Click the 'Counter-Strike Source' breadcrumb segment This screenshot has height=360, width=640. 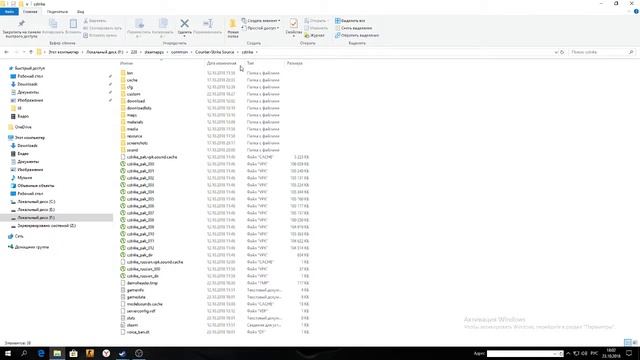(215, 52)
